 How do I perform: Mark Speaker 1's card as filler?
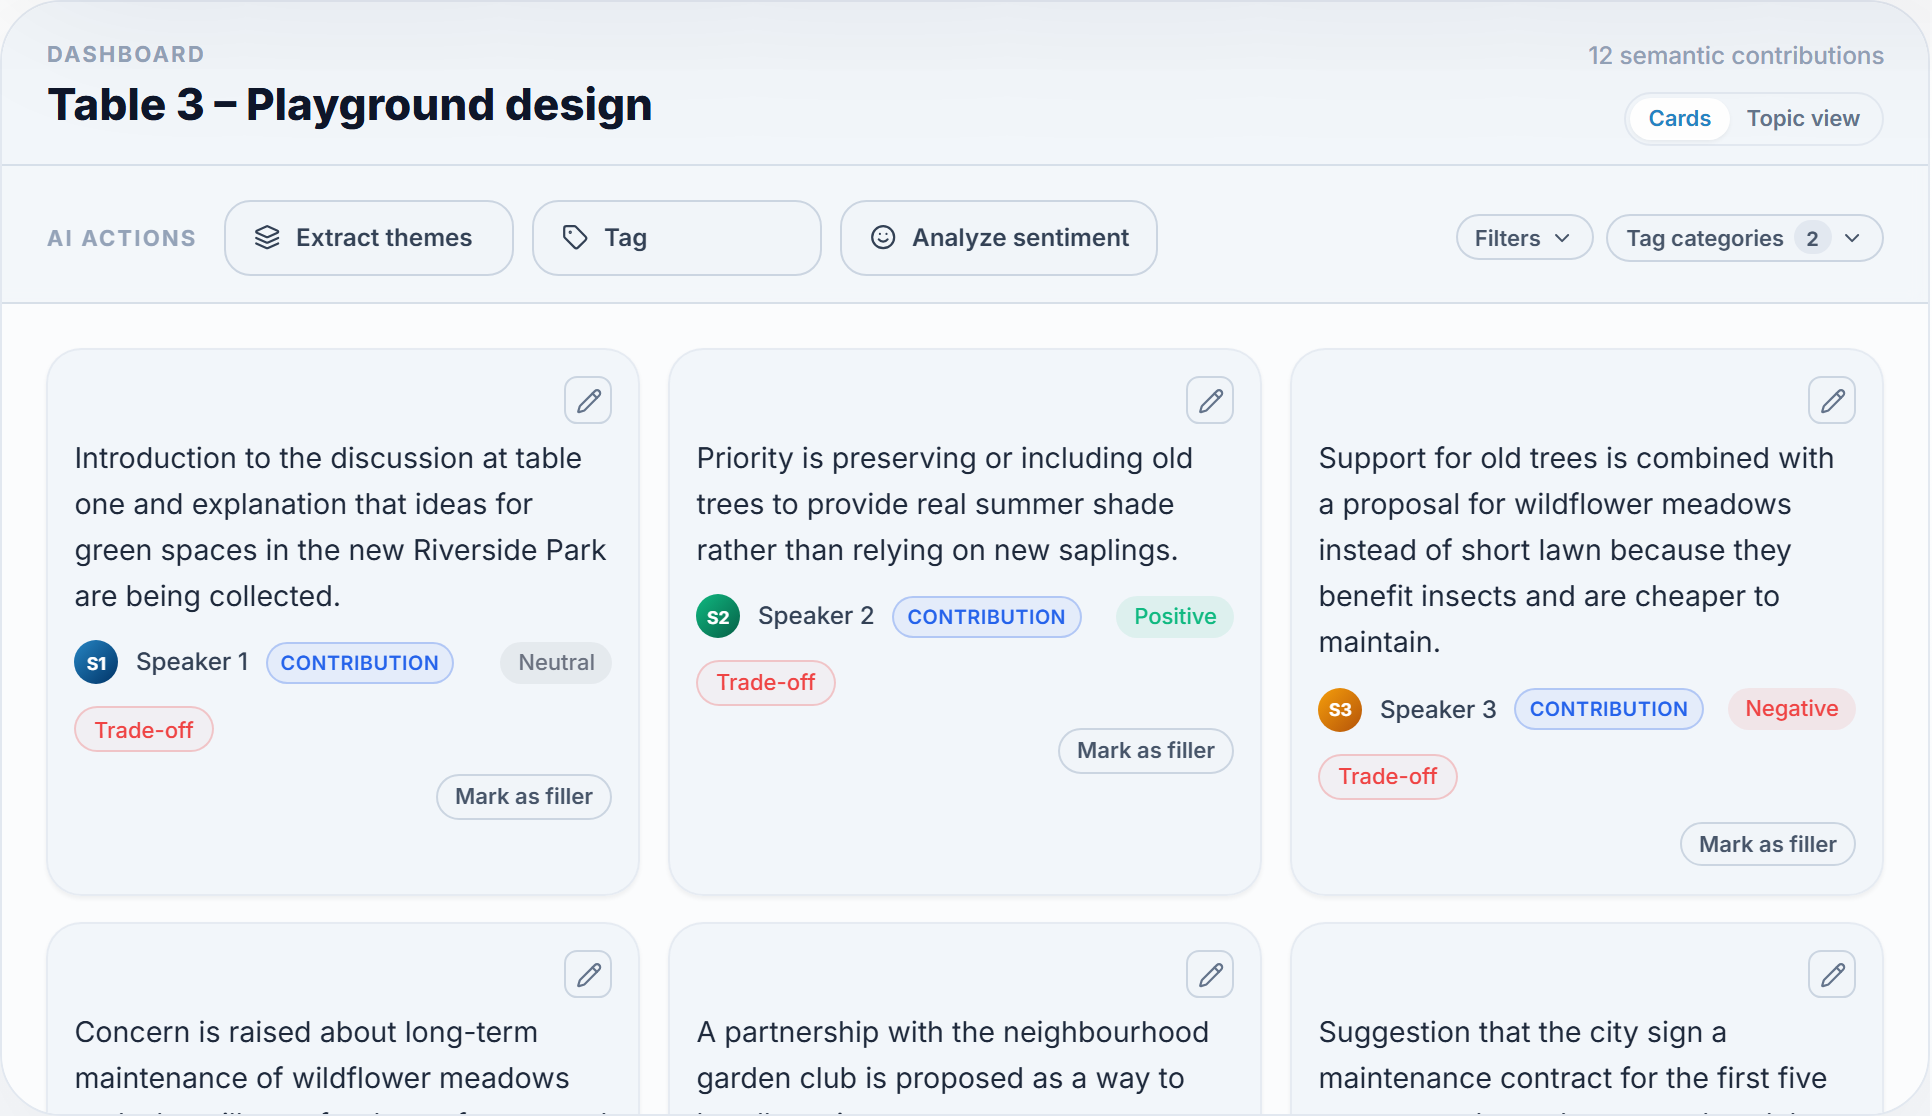(524, 797)
